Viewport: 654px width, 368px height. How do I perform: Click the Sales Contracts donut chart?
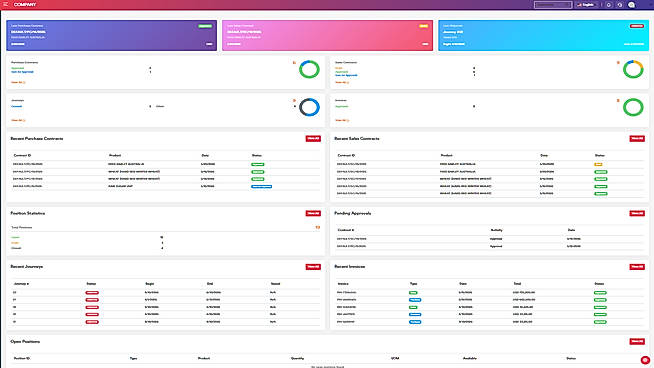pos(633,69)
